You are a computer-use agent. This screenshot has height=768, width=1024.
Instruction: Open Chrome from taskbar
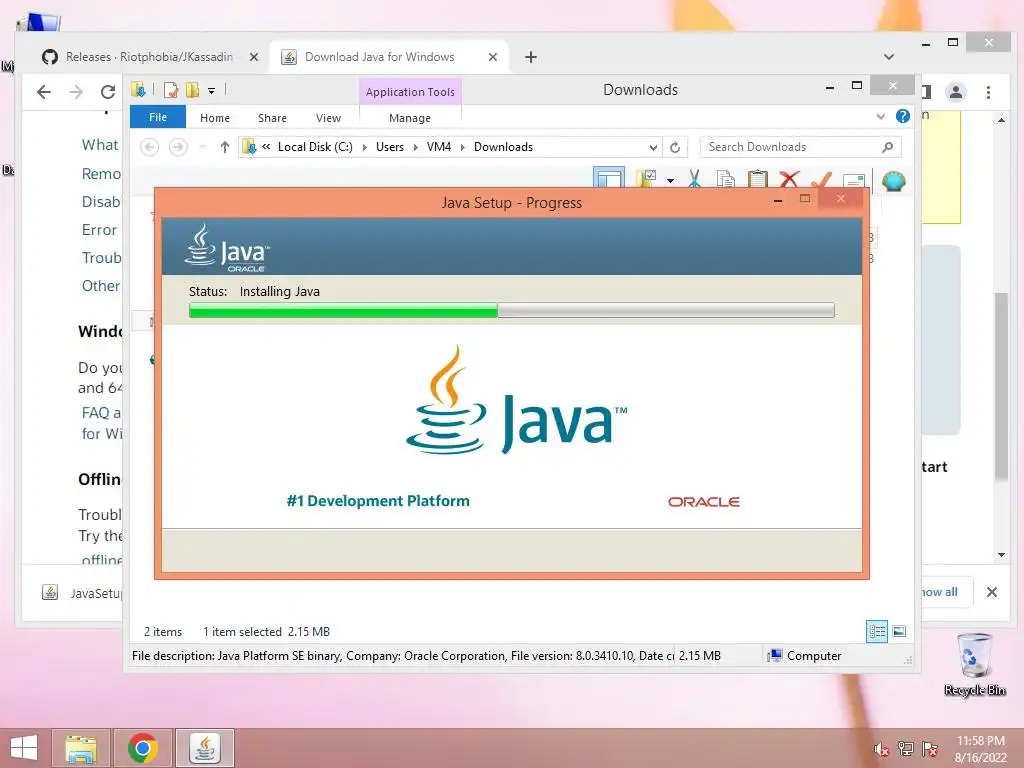tap(143, 748)
